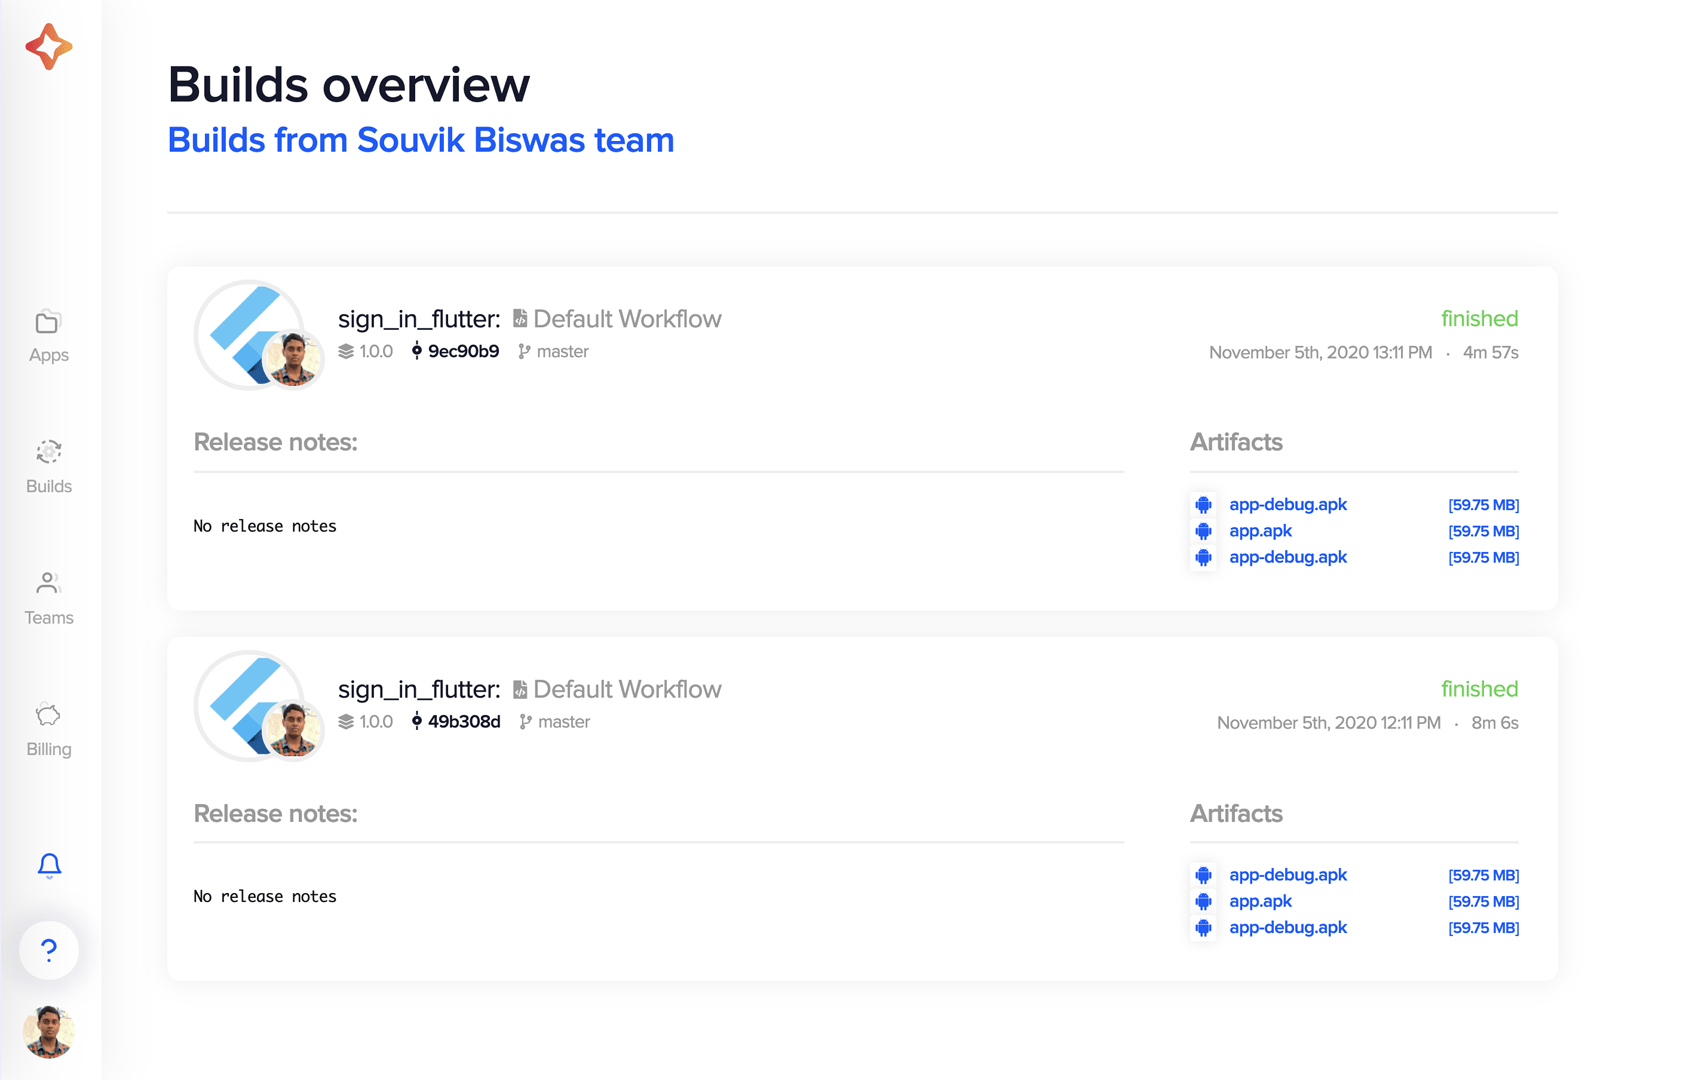Click master branch label in build 49b308d

click(564, 722)
